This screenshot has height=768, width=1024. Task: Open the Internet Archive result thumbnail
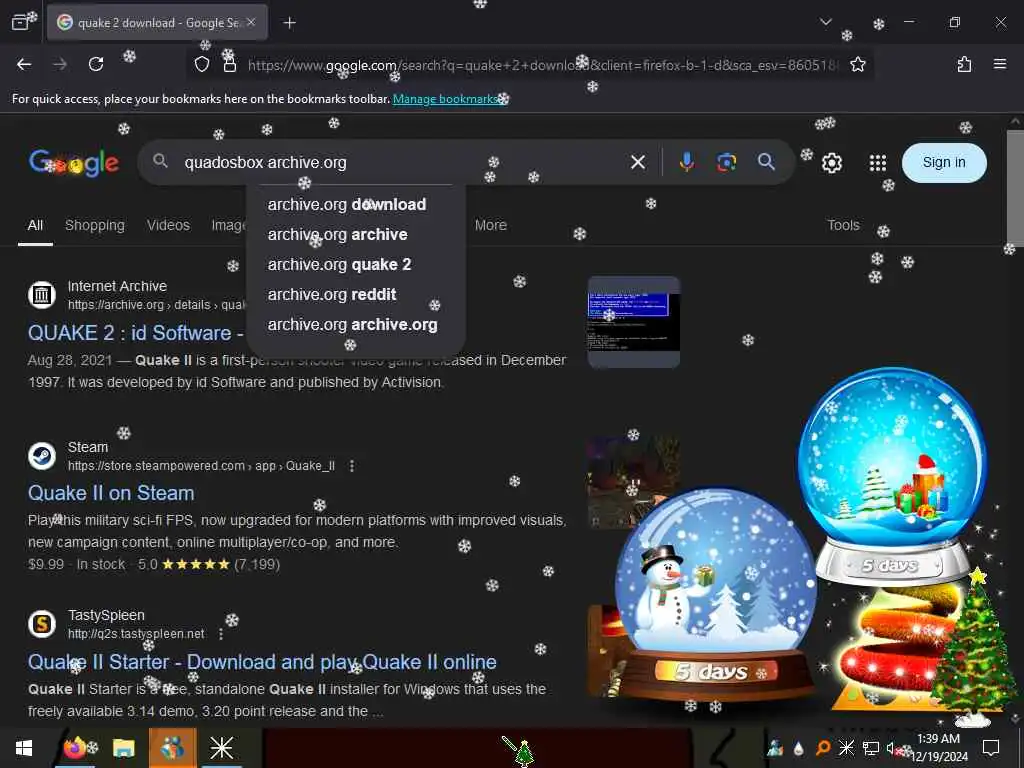tap(633, 322)
